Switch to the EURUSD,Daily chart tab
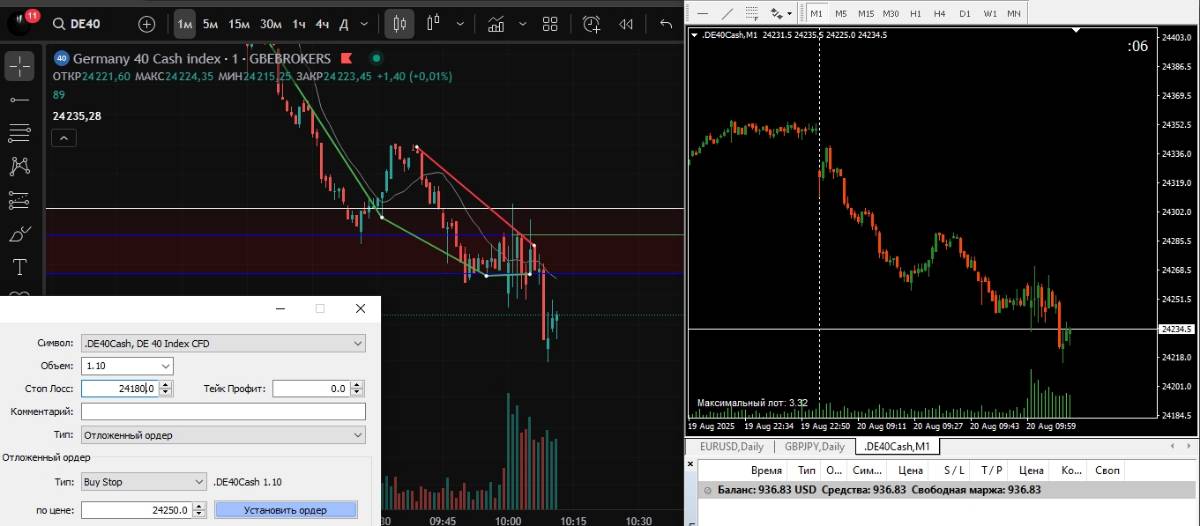The image size is (1200, 526). click(x=731, y=446)
